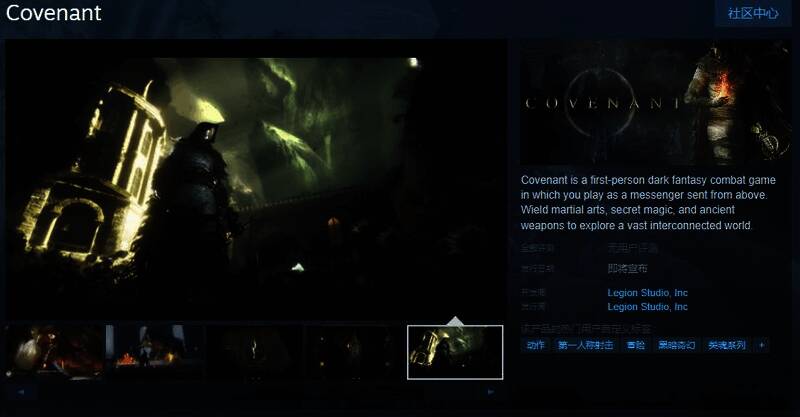Click the left arrow of the screenshot strip
Viewport: 800px width, 417px height.
19,392
